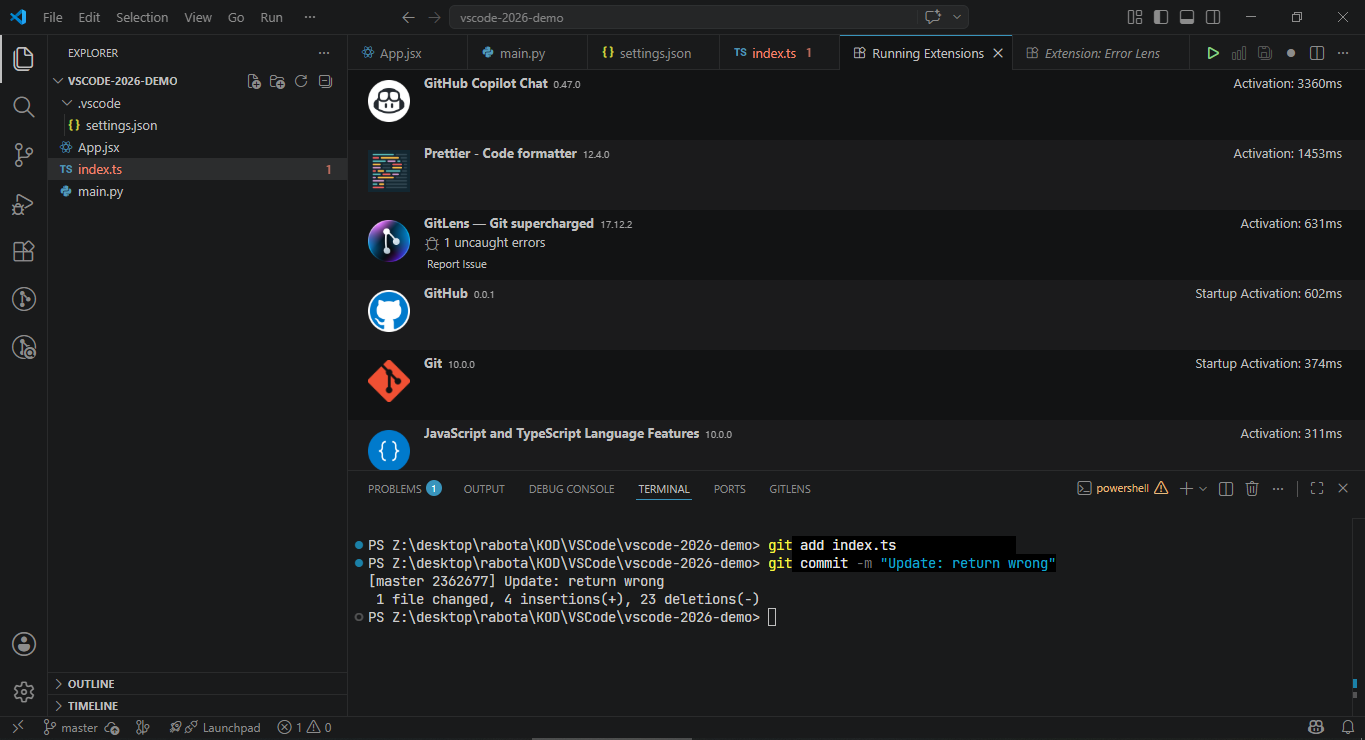The image size is (1365, 740).
Task: Open the Customize Layout control
Action: point(1135,17)
